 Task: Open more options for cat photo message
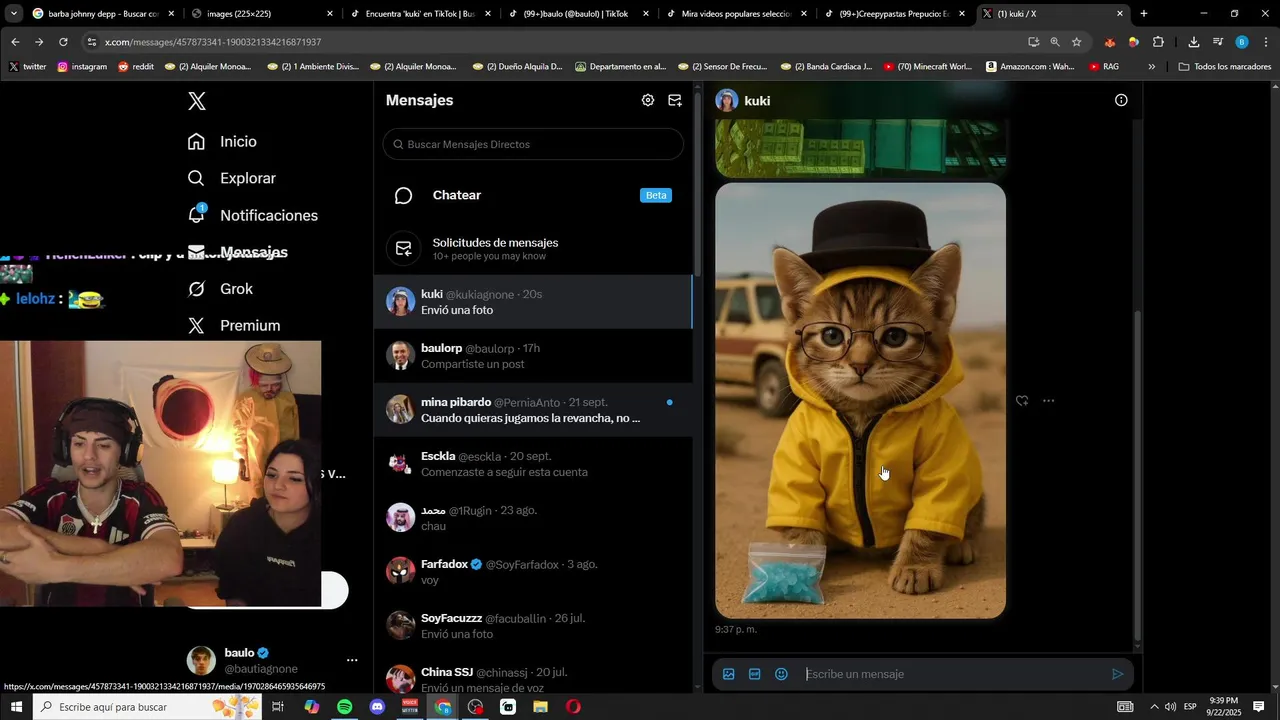(1048, 401)
